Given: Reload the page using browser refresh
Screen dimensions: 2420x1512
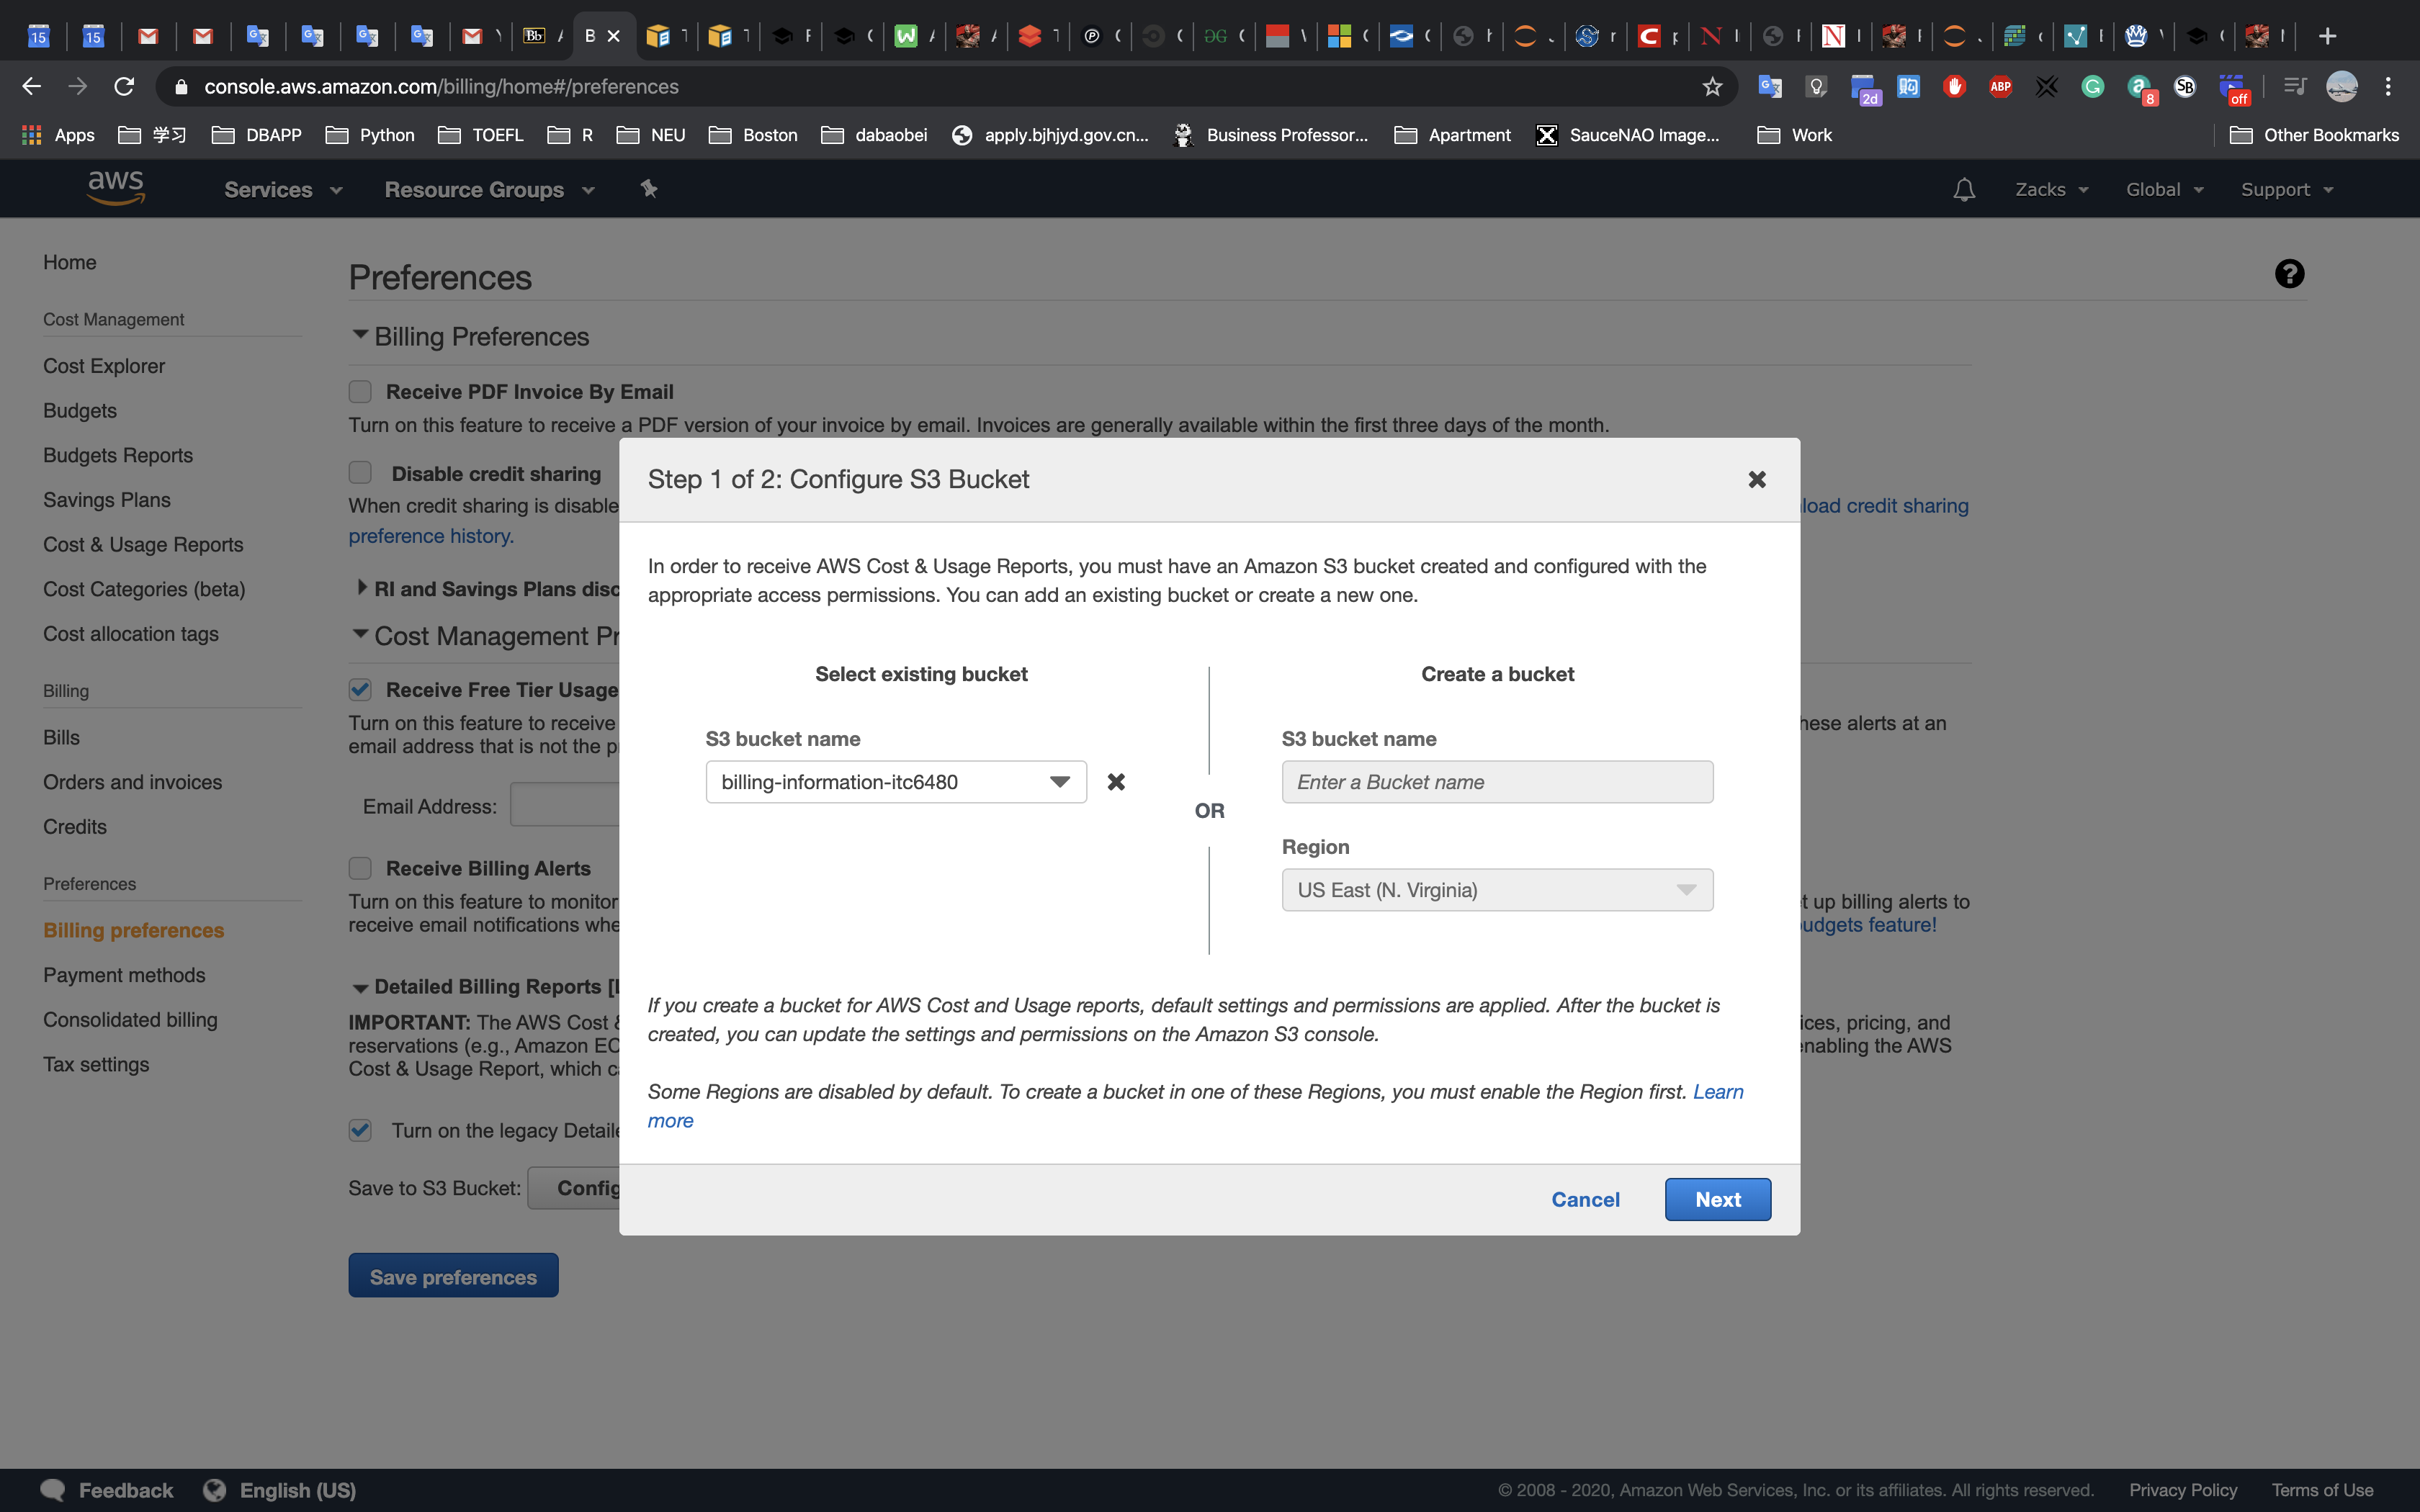Looking at the screenshot, I should pyautogui.click(x=124, y=87).
